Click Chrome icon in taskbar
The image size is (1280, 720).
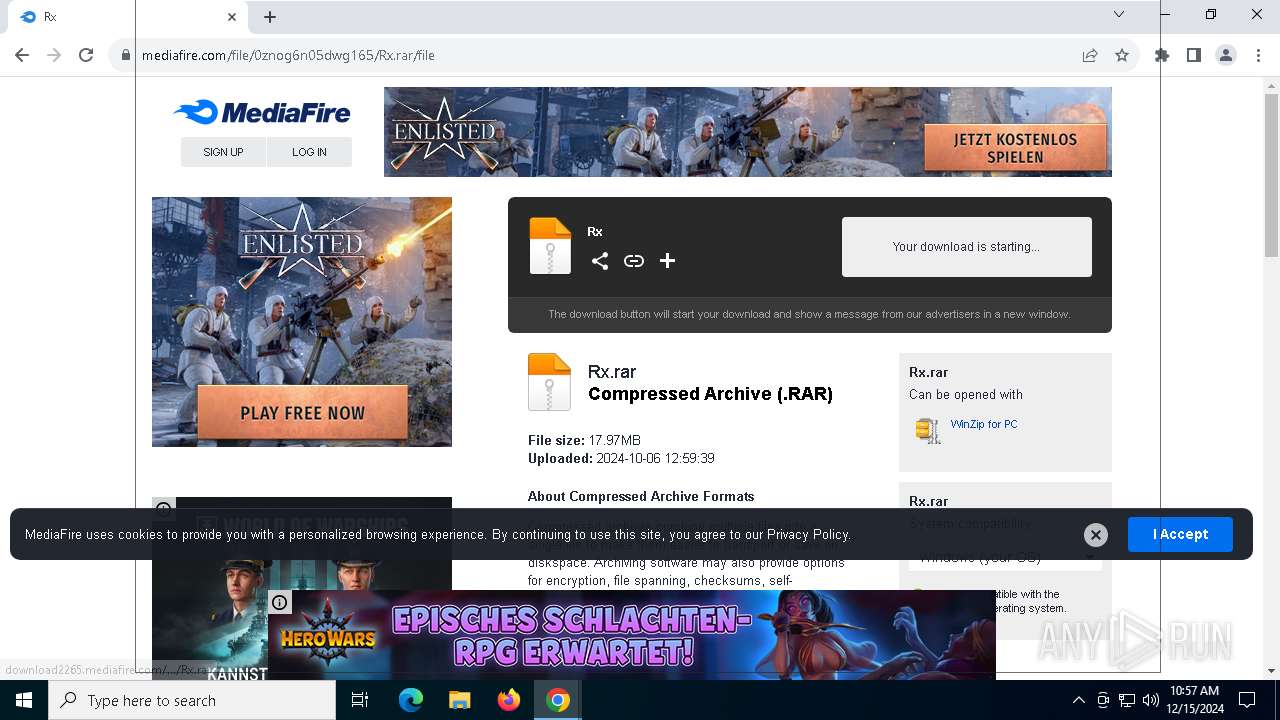point(557,700)
